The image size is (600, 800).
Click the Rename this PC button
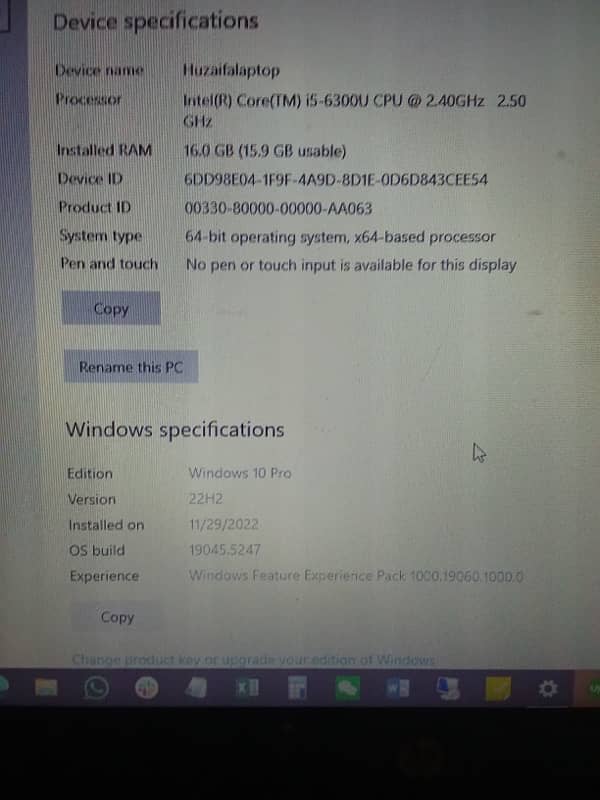click(x=131, y=367)
